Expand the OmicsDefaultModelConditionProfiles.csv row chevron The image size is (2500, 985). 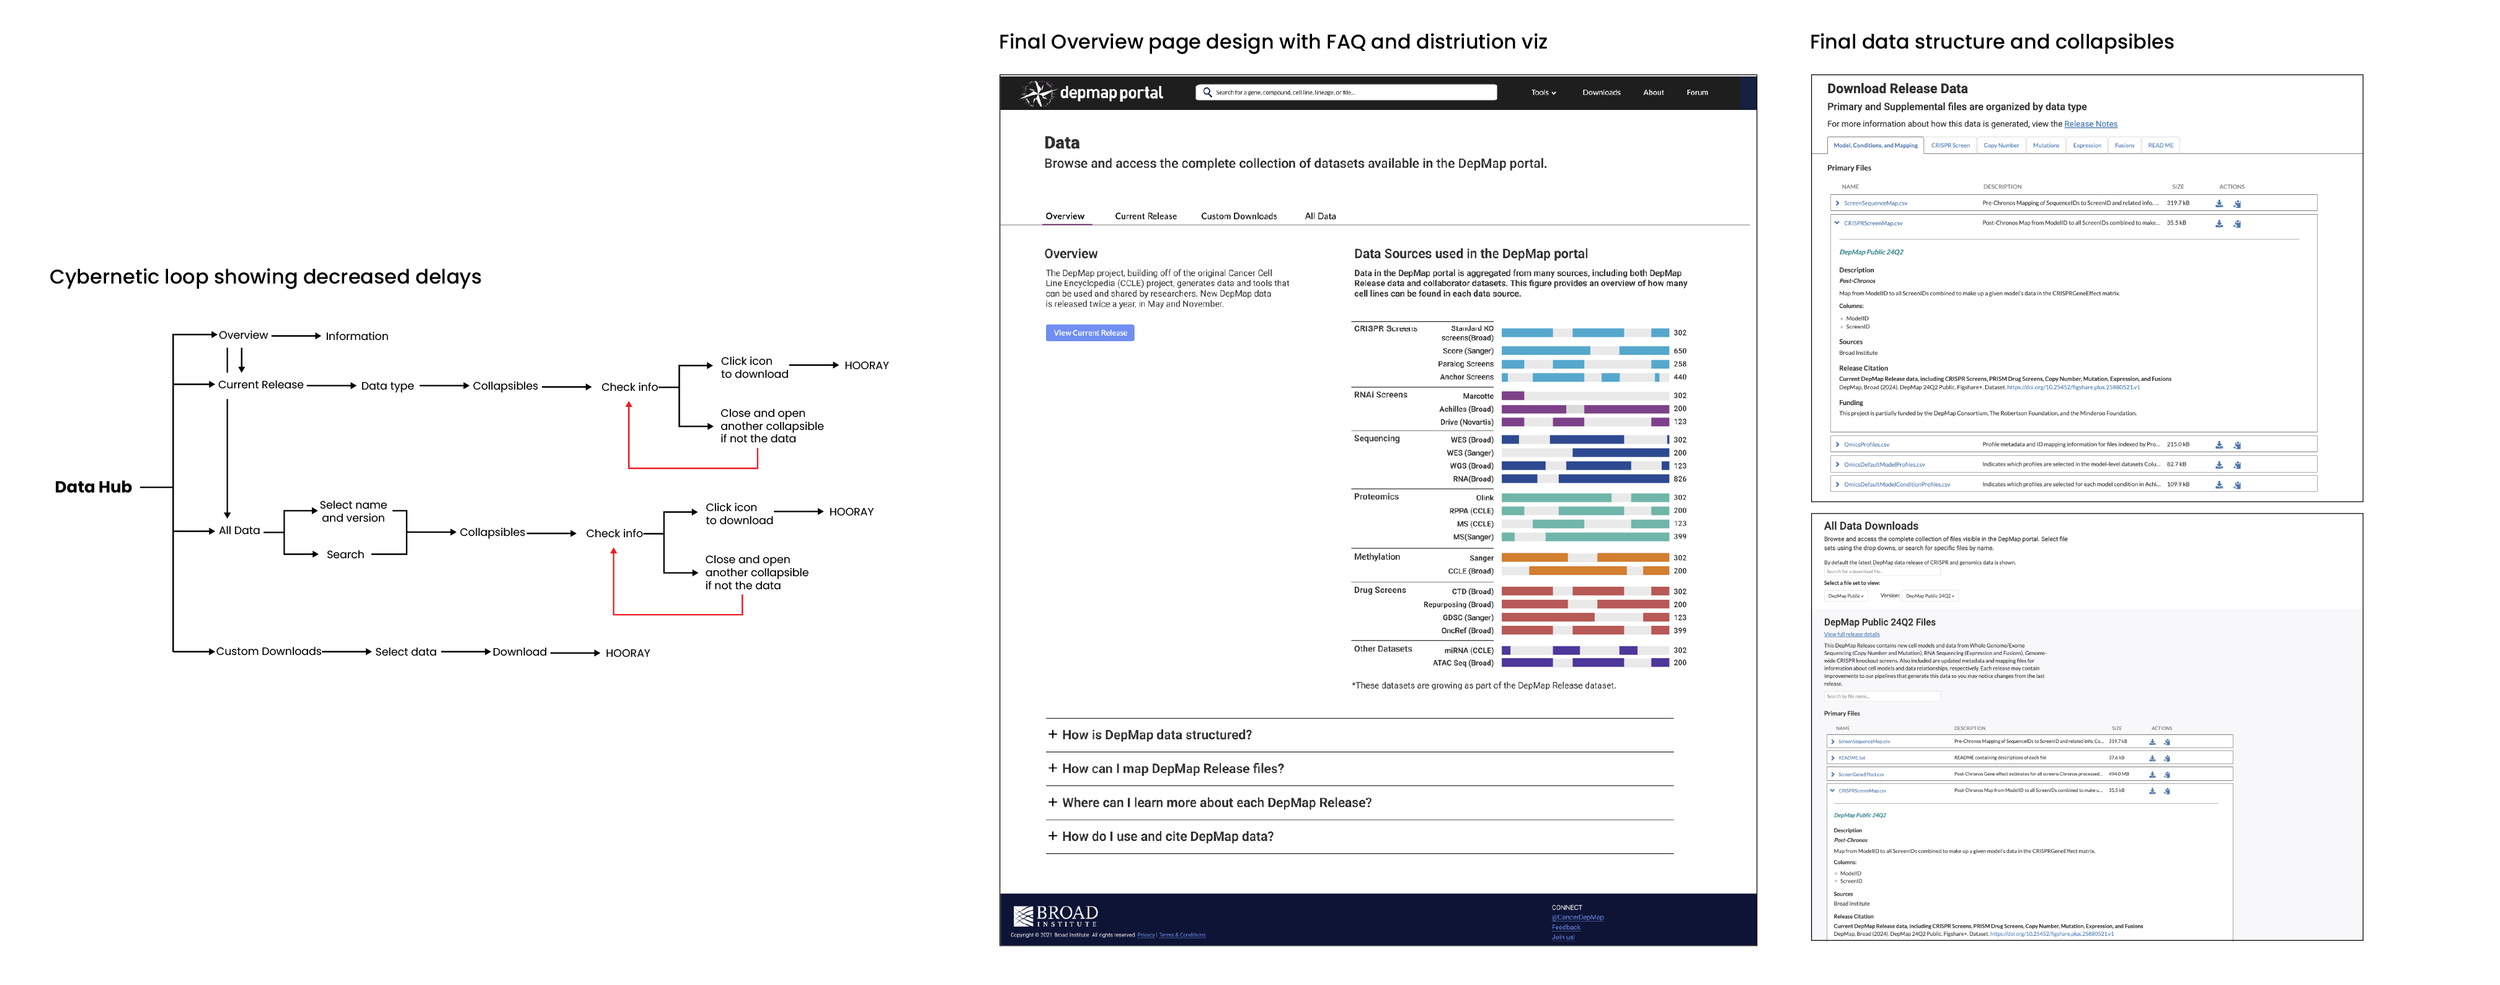pyautogui.click(x=1837, y=484)
